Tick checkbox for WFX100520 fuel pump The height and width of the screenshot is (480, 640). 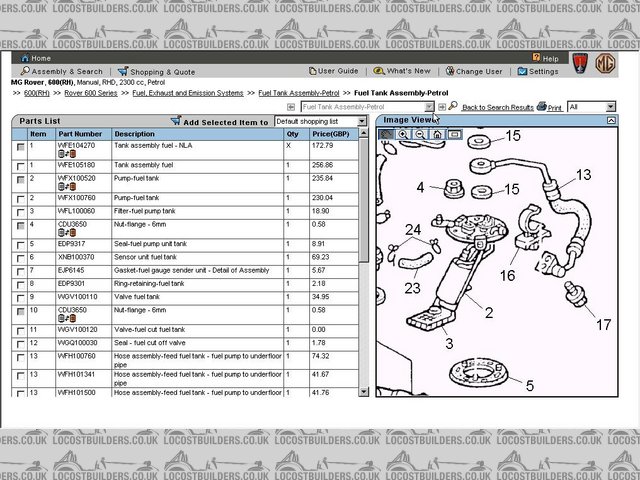[x=20, y=180]
